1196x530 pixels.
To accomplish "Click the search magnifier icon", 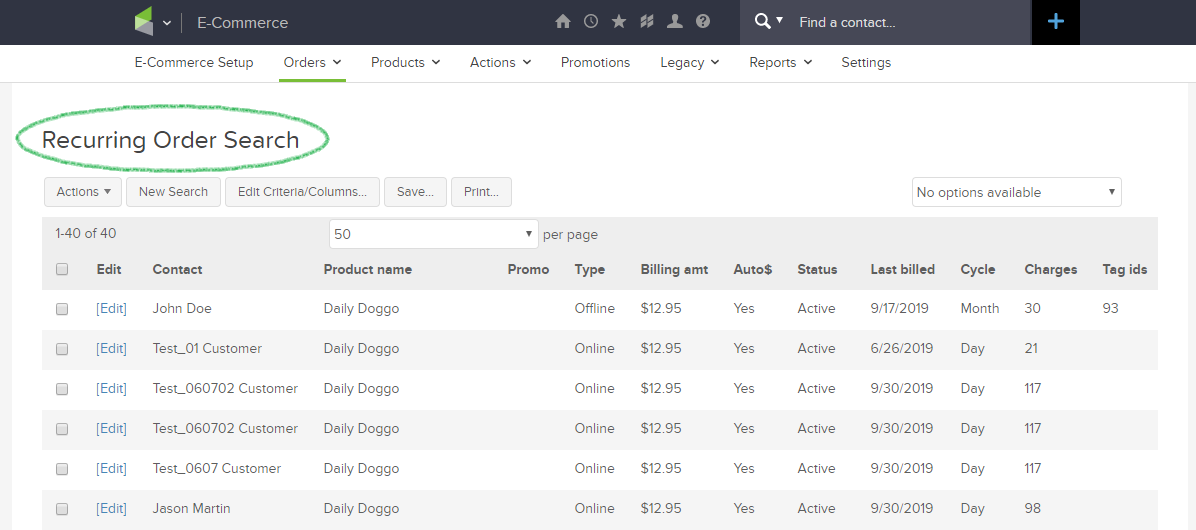I will point(762,21).
